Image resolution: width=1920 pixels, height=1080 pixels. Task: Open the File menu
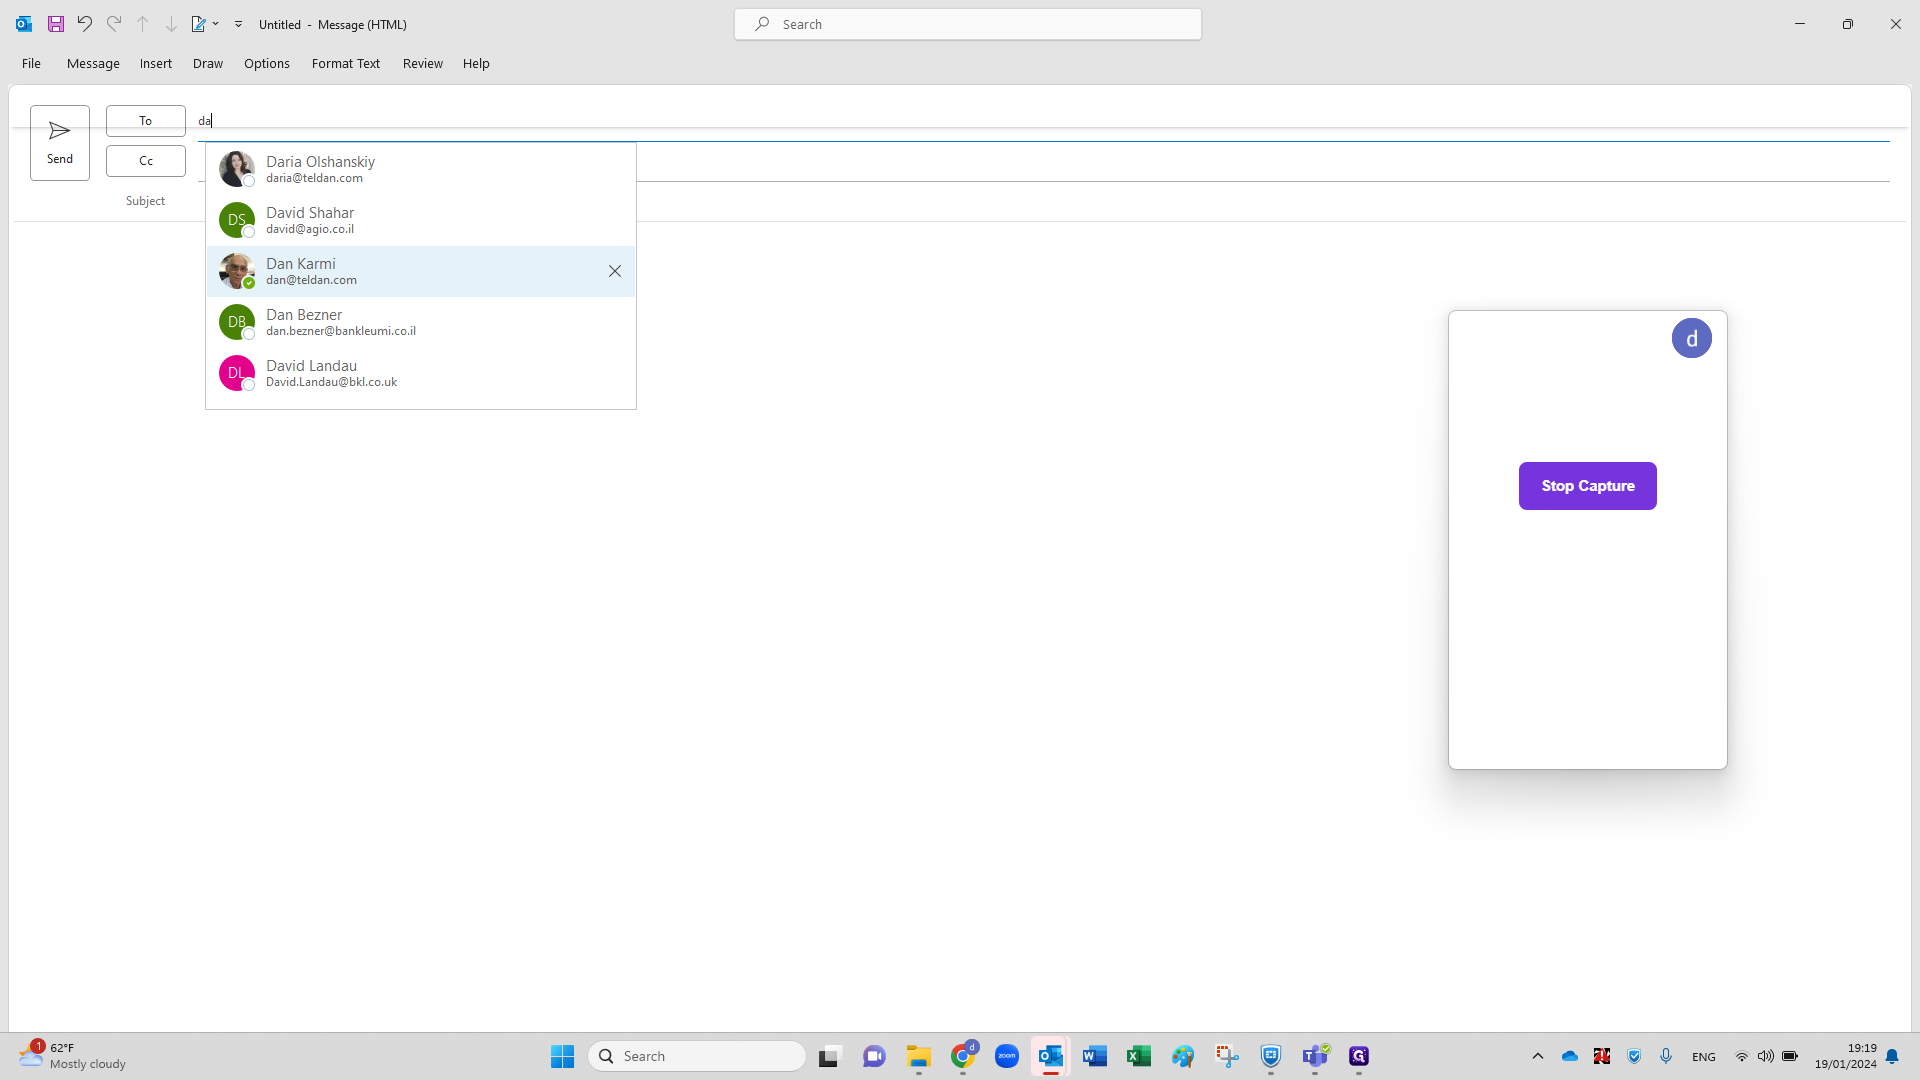[x=31, y=63]
